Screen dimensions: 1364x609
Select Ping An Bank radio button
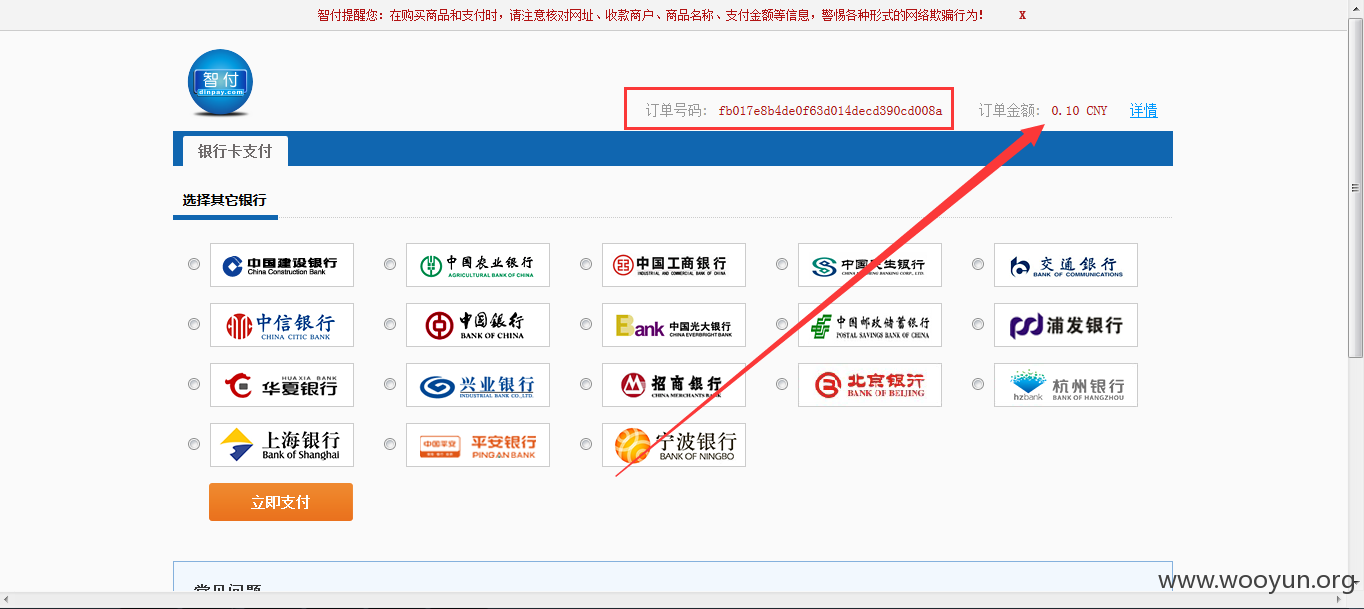390,445
